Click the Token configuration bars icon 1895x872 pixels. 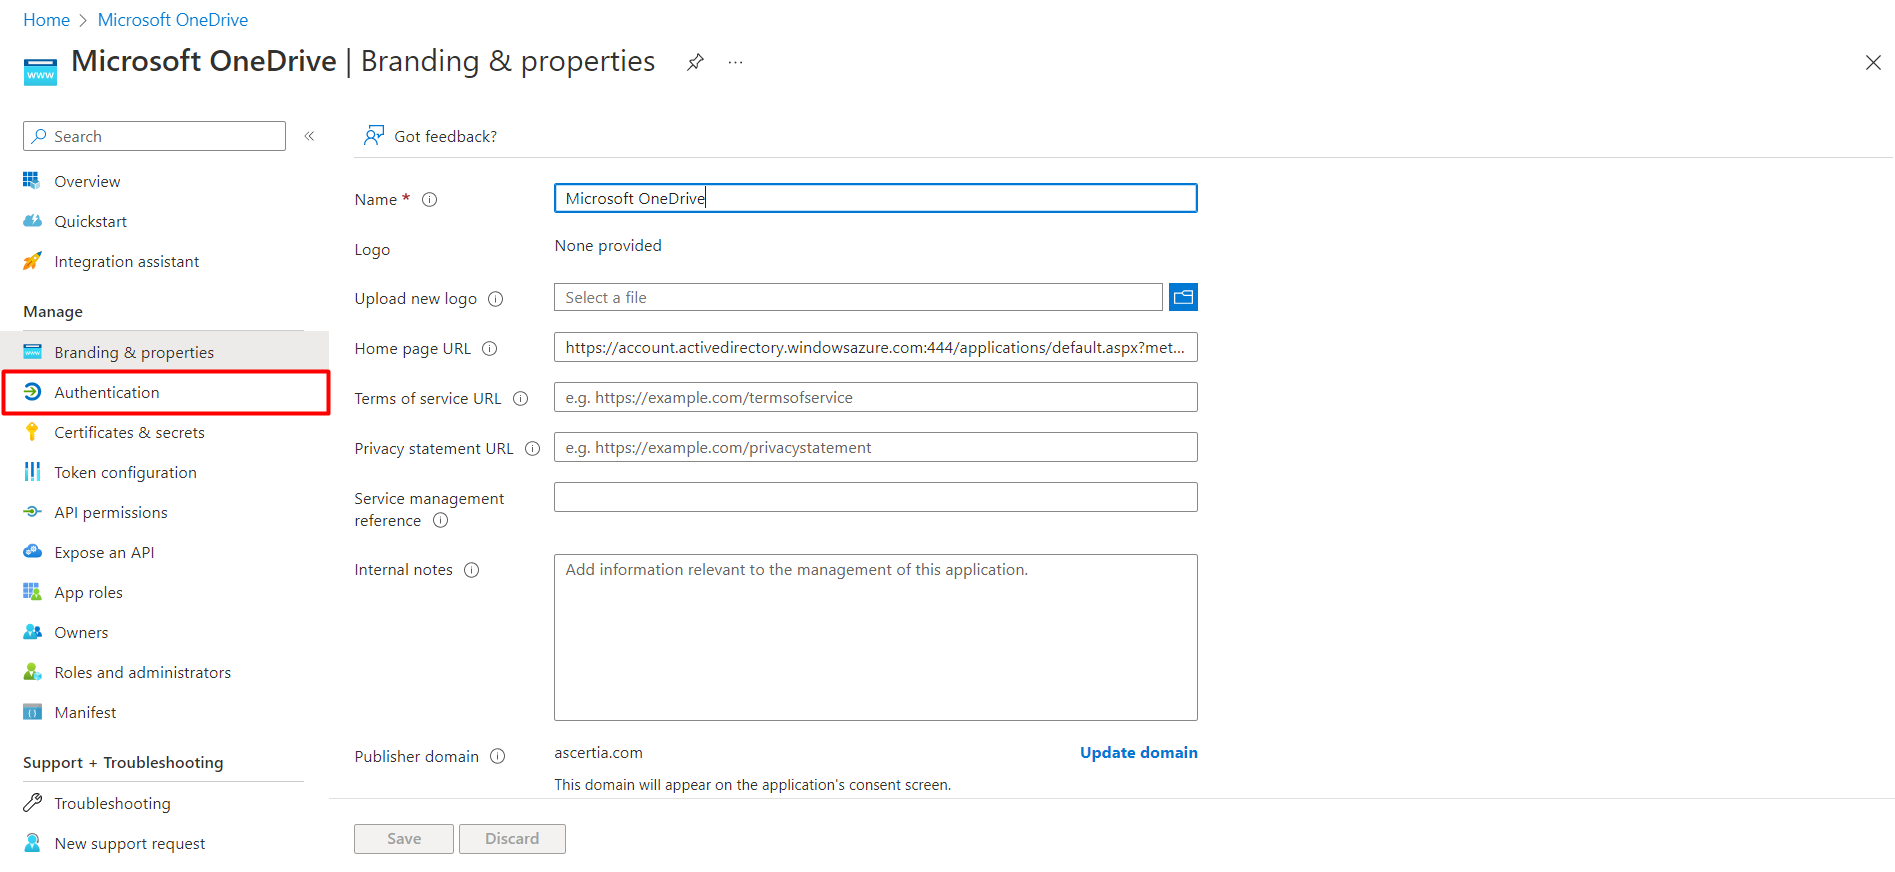(32, 472)
